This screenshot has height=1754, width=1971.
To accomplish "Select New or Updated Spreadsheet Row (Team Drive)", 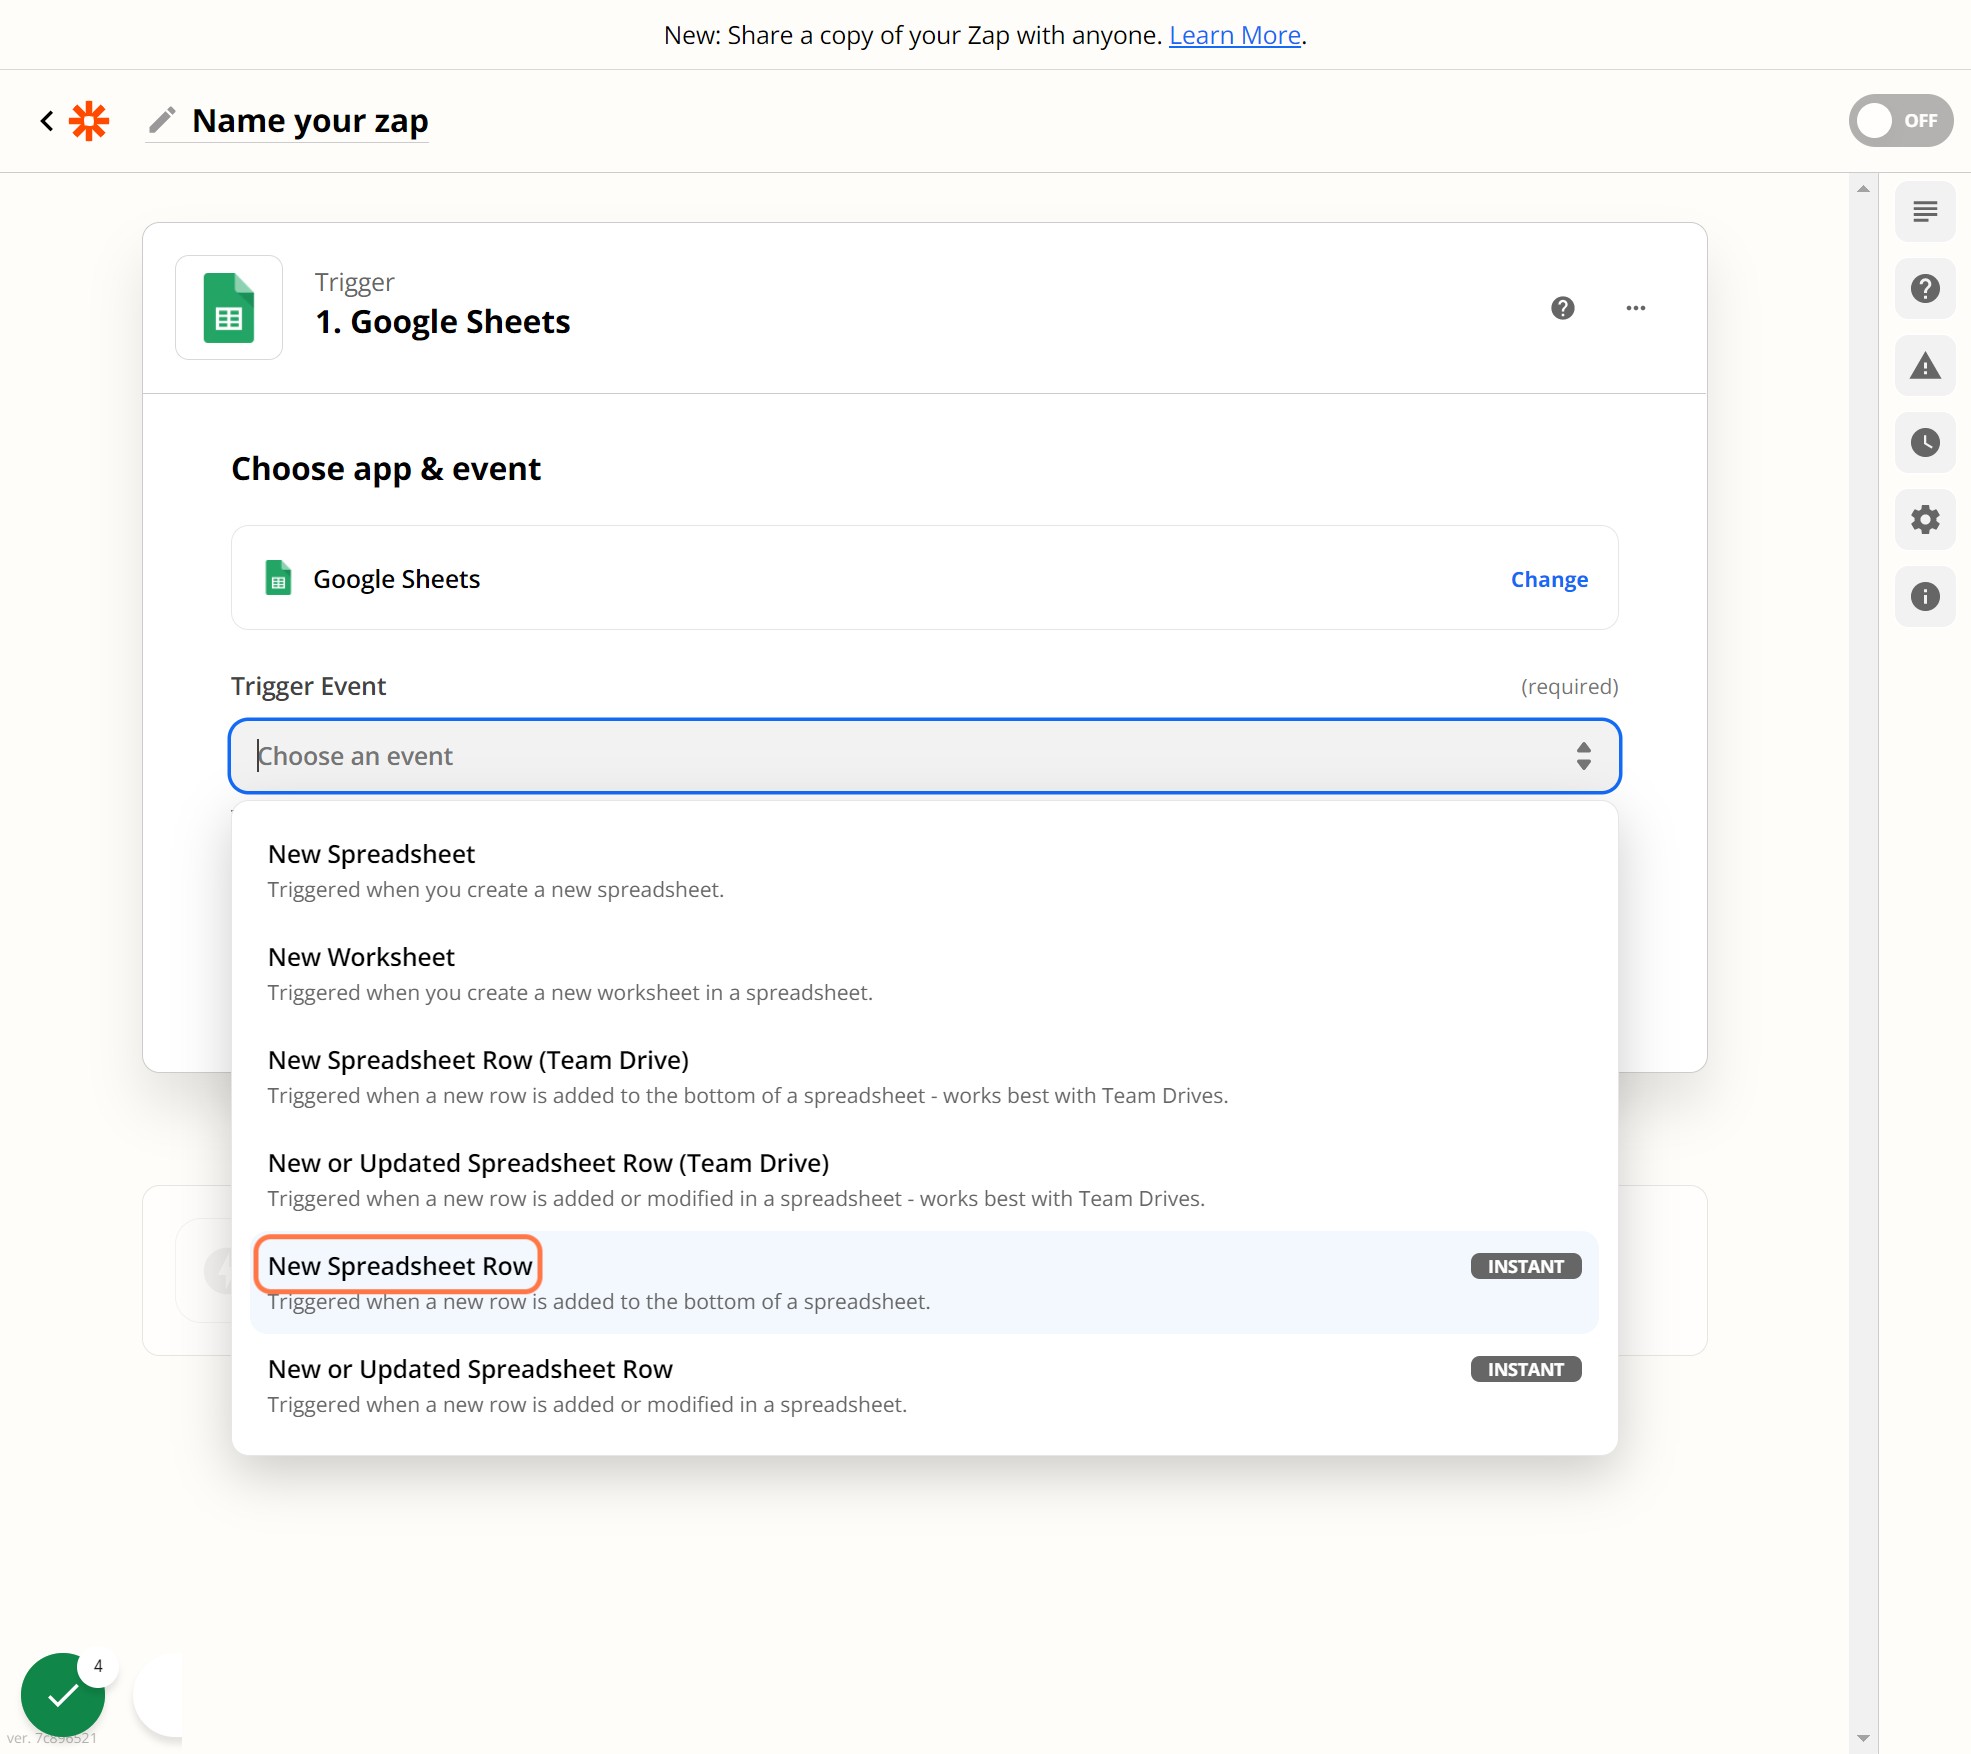I will pos(924,1180).
